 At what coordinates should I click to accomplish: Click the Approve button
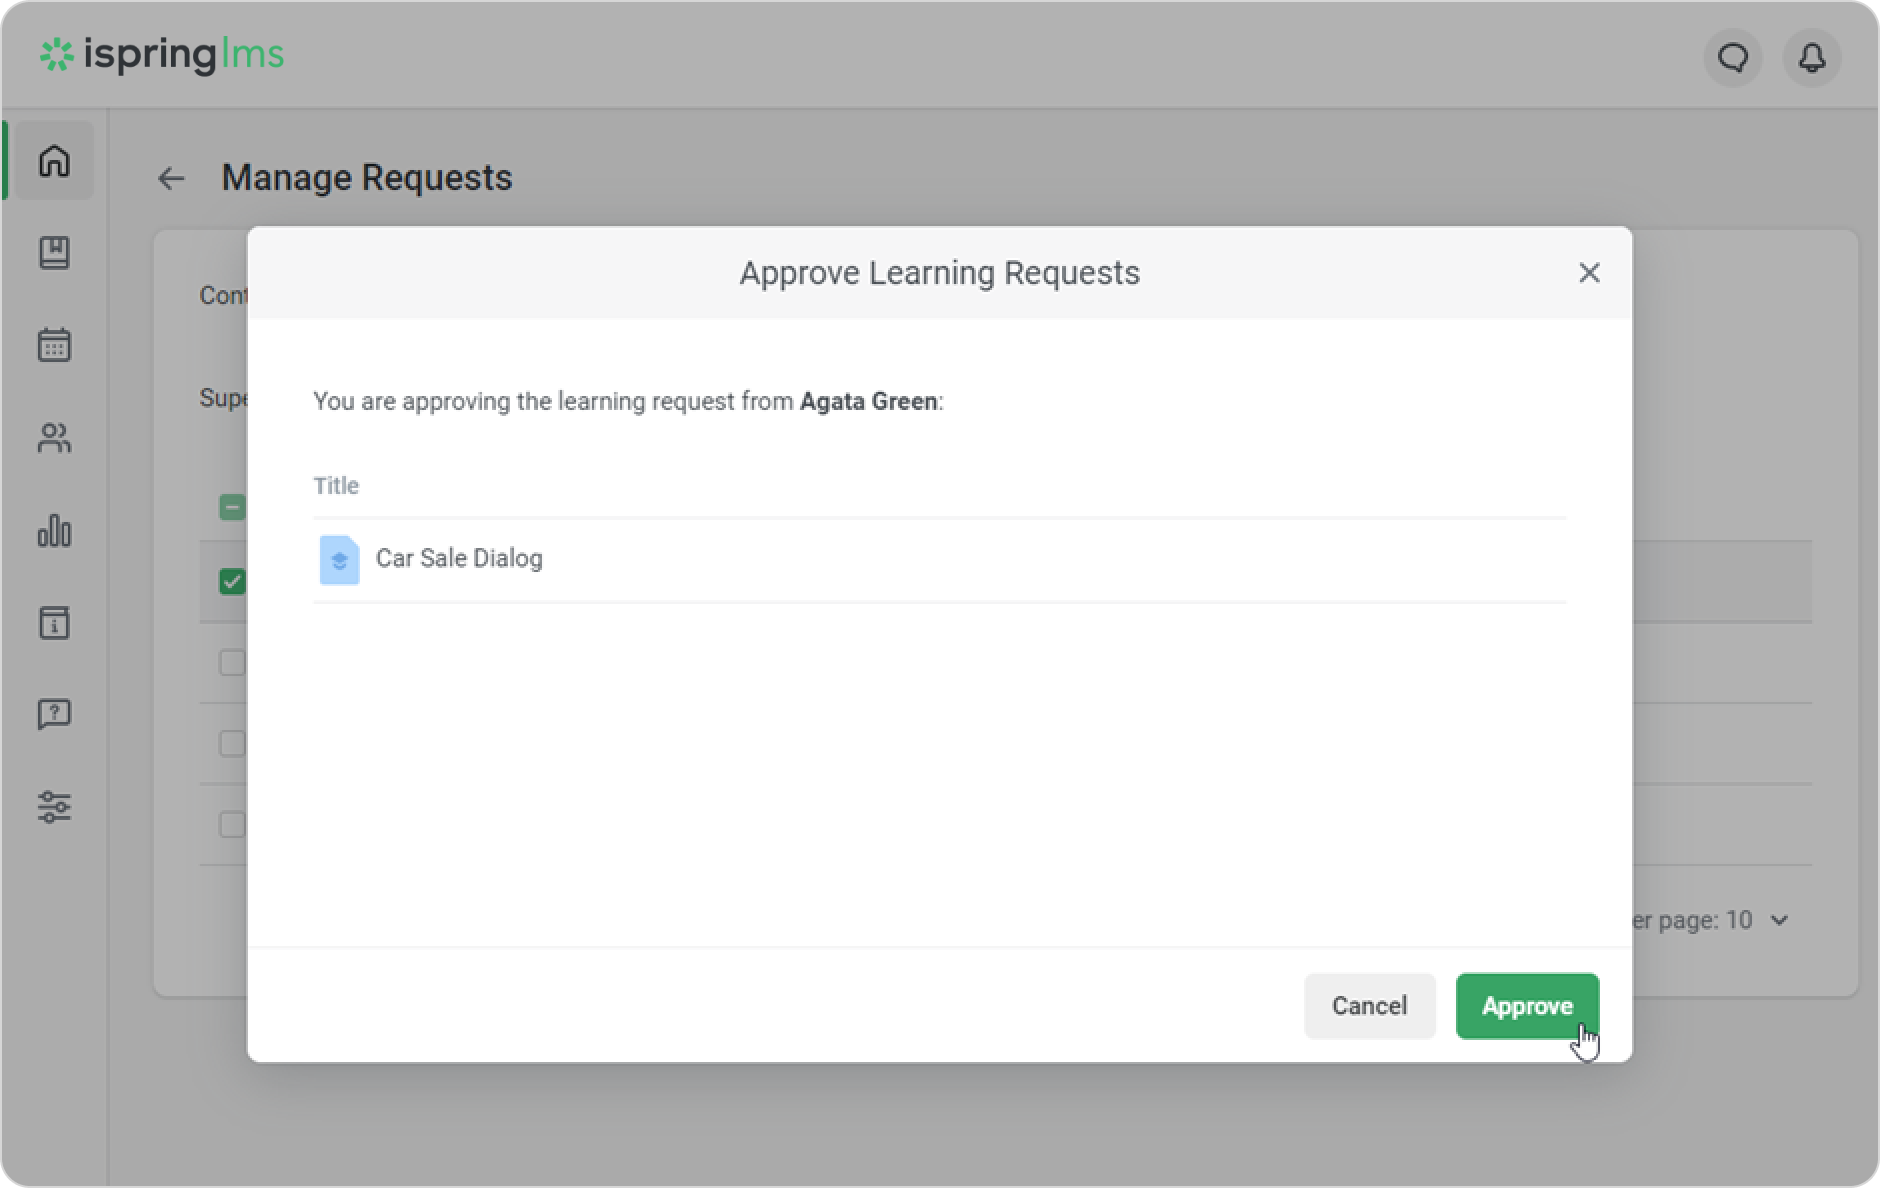click(x=1527, y=1006)
